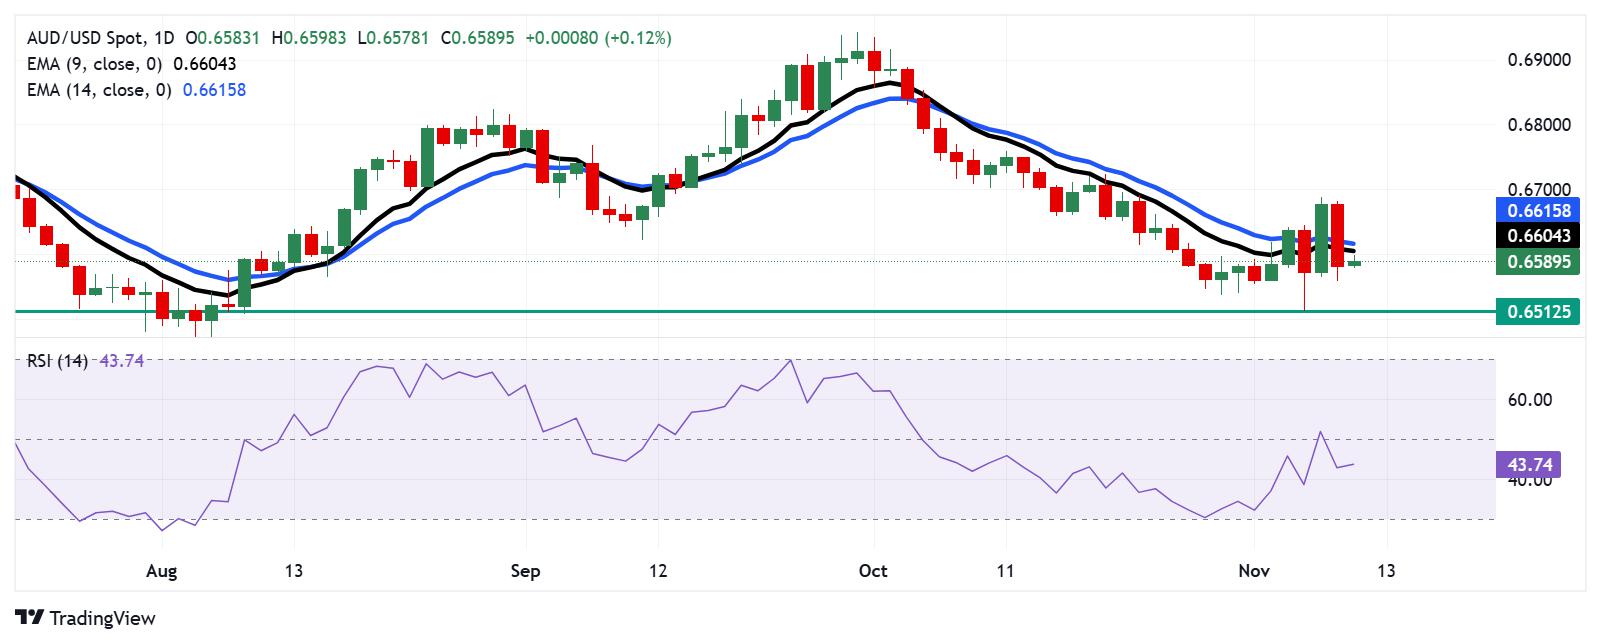
Task: Click the Oct label on time axis
Action: click(x=873, y=571)
